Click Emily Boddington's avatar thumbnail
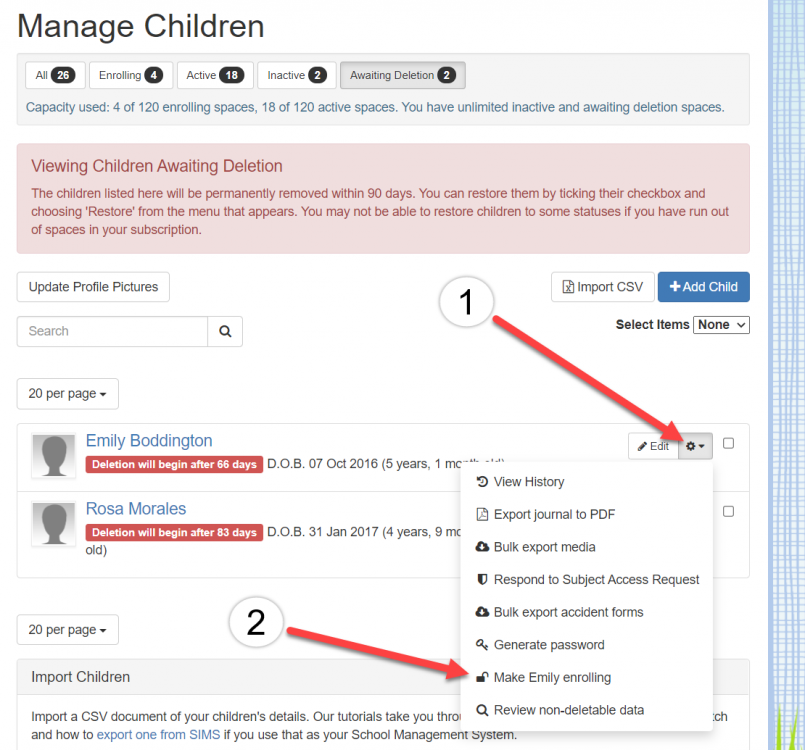Image resolution: width=805 pixels, height=750 pixels. [x=53, y=456]
